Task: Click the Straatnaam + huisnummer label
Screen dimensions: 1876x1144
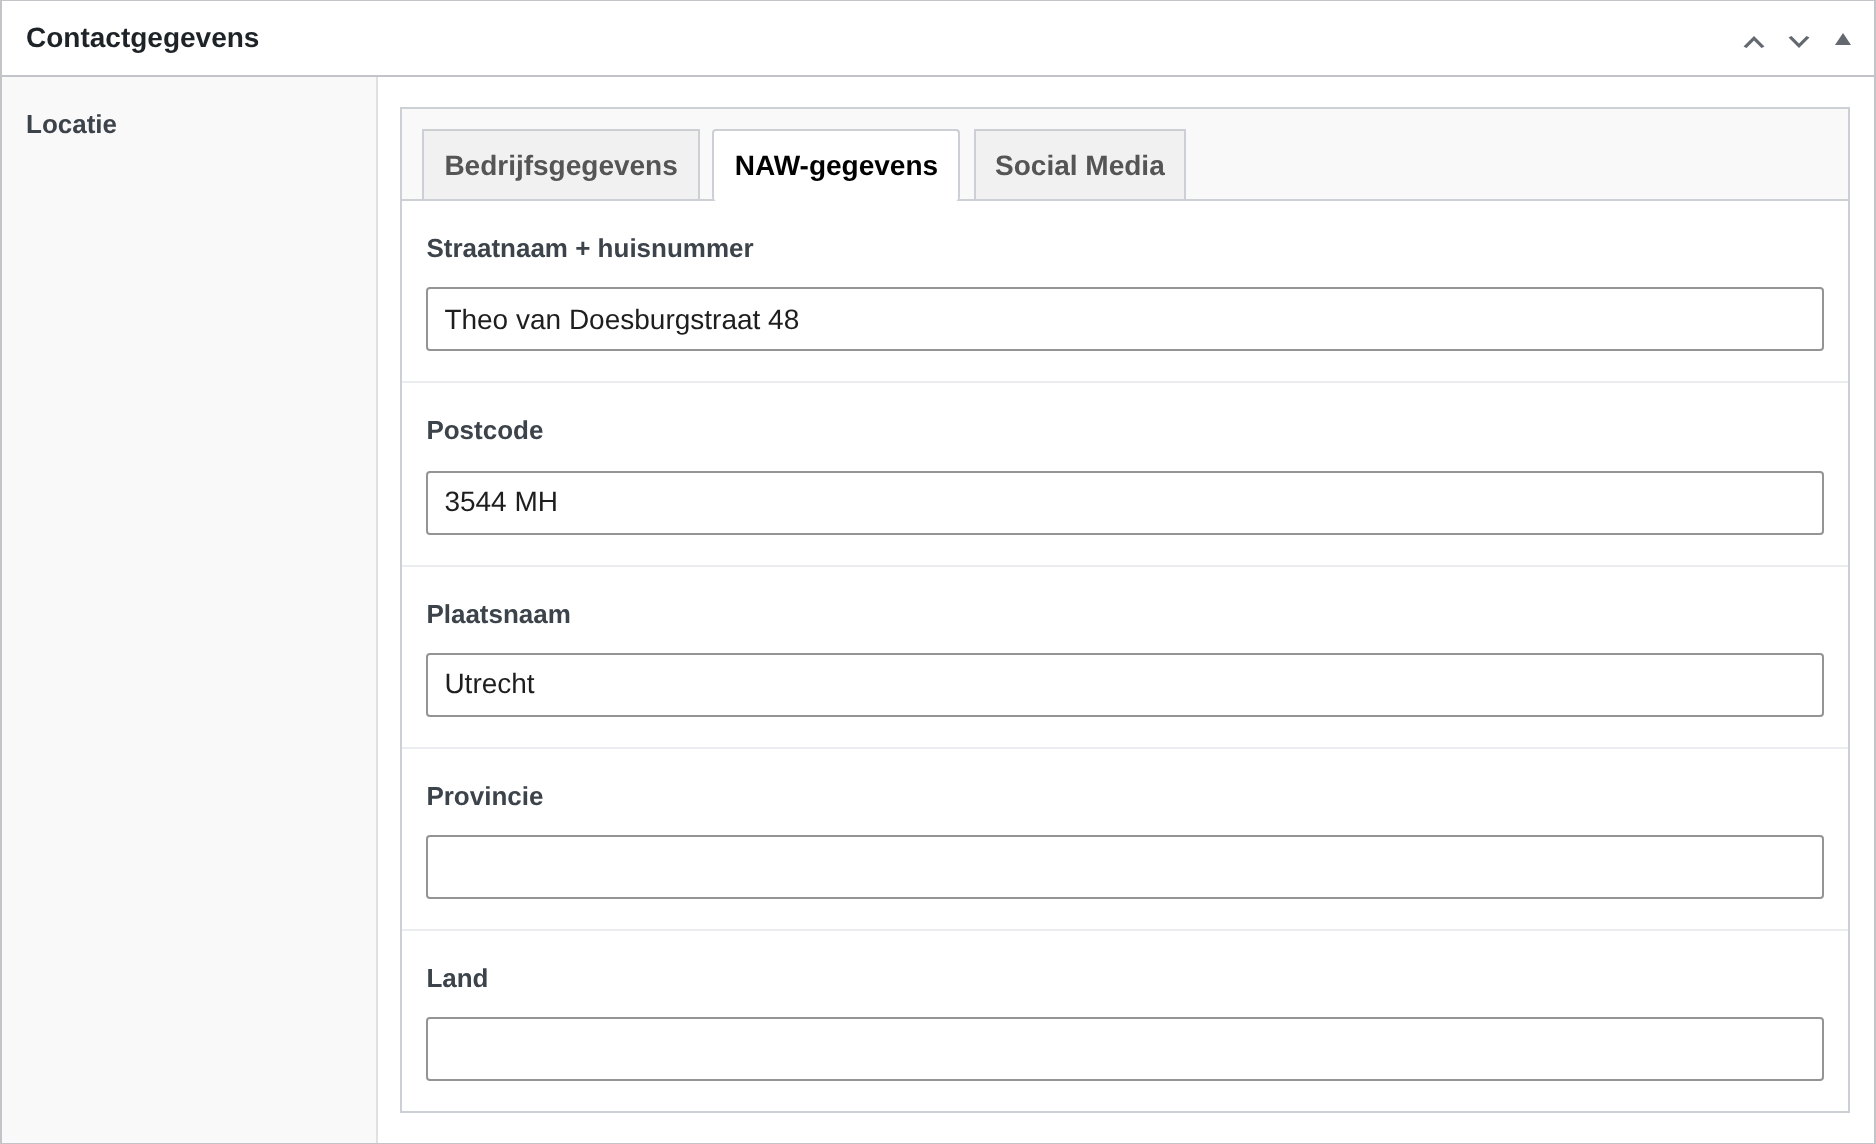Action: pos(590,248)
